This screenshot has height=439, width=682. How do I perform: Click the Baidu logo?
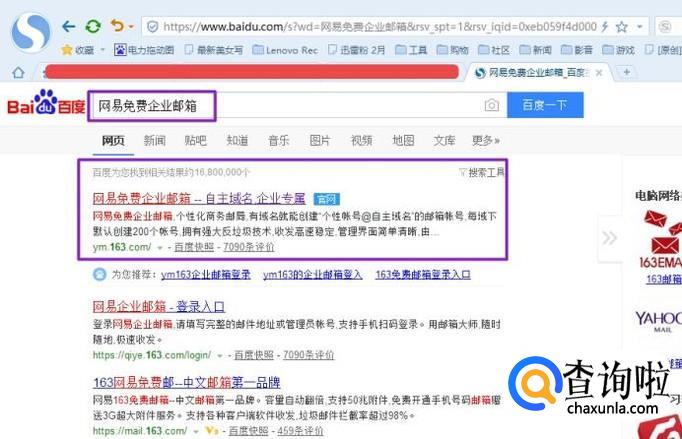(46, 103)
